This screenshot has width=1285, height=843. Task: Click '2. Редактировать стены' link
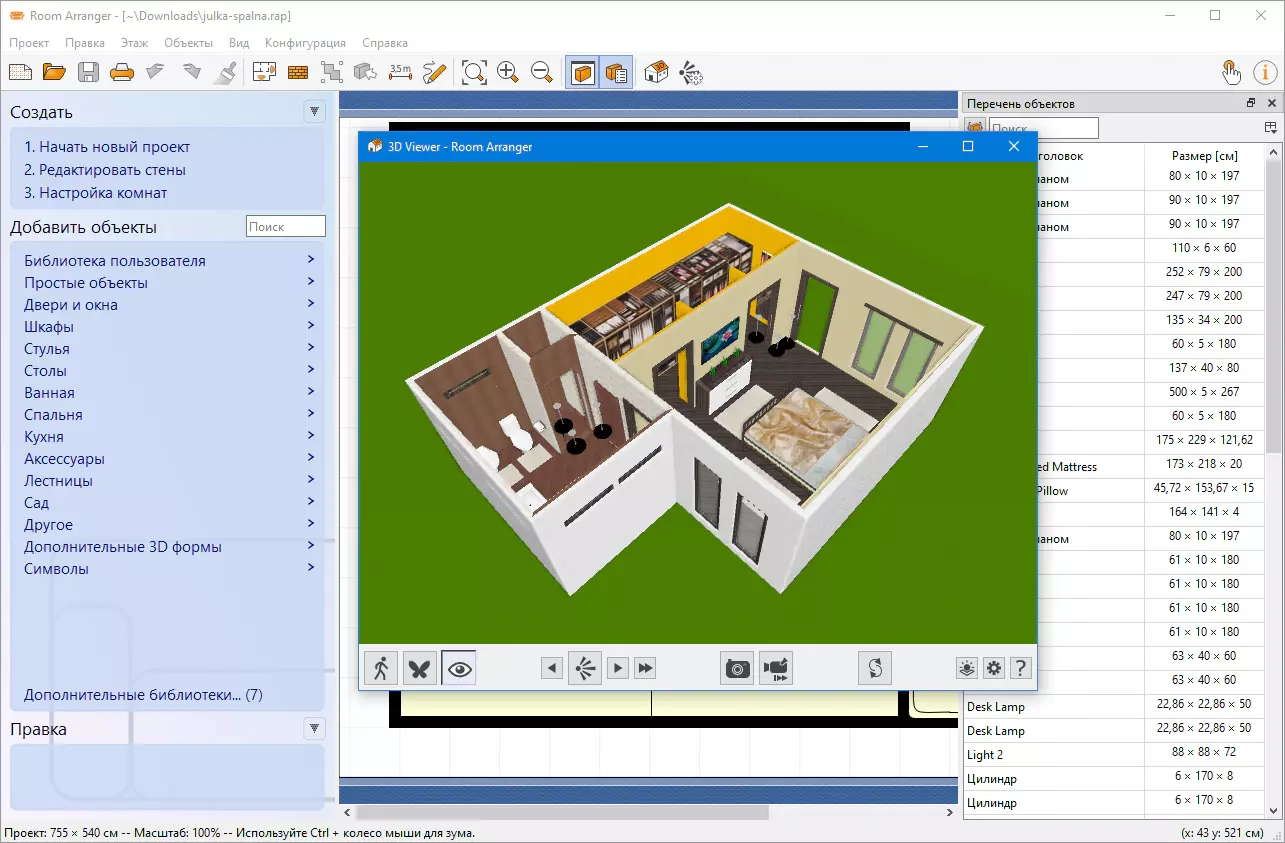pos(105,170)
